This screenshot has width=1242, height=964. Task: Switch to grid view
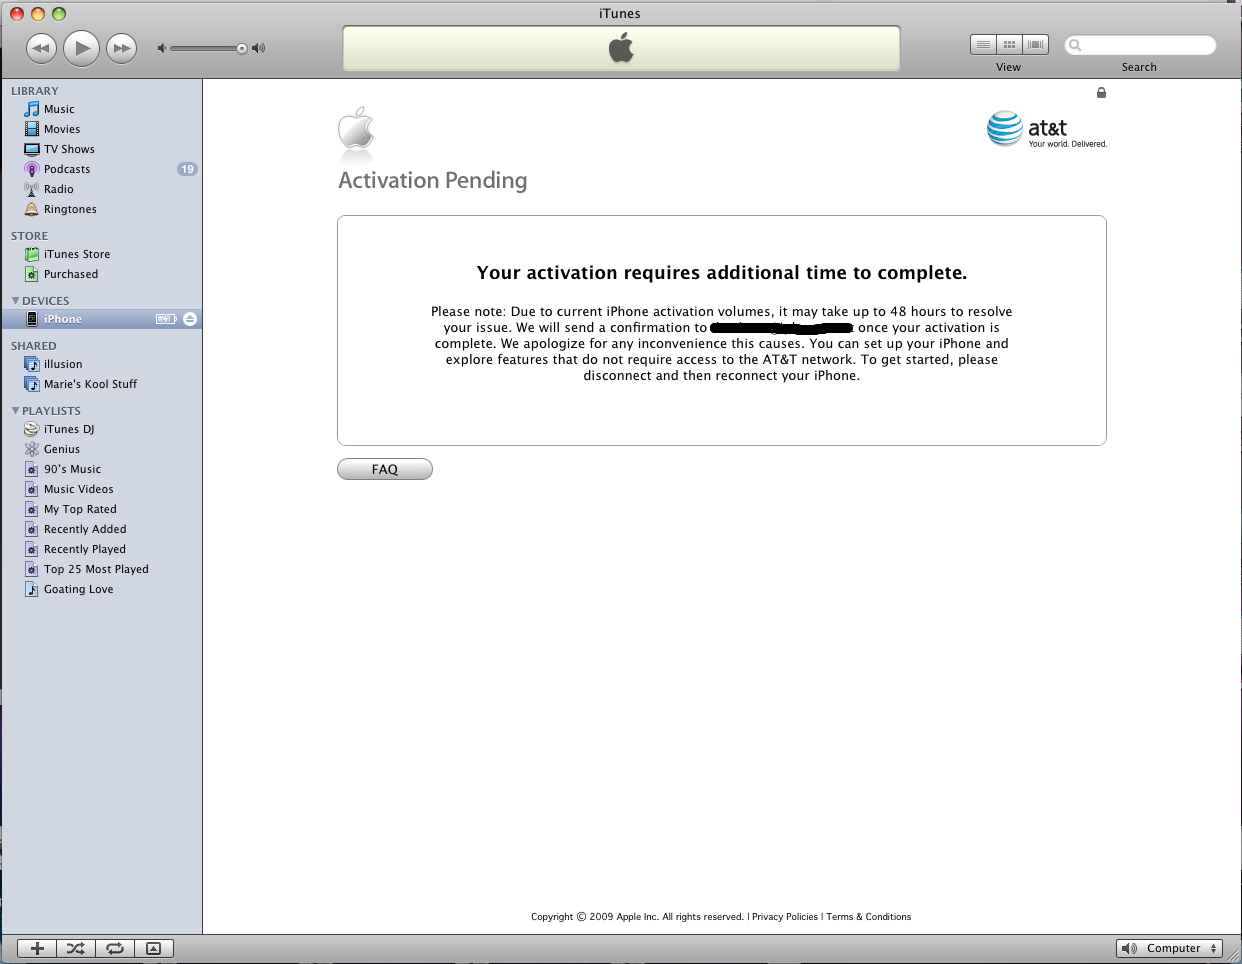click(1010, 44)
